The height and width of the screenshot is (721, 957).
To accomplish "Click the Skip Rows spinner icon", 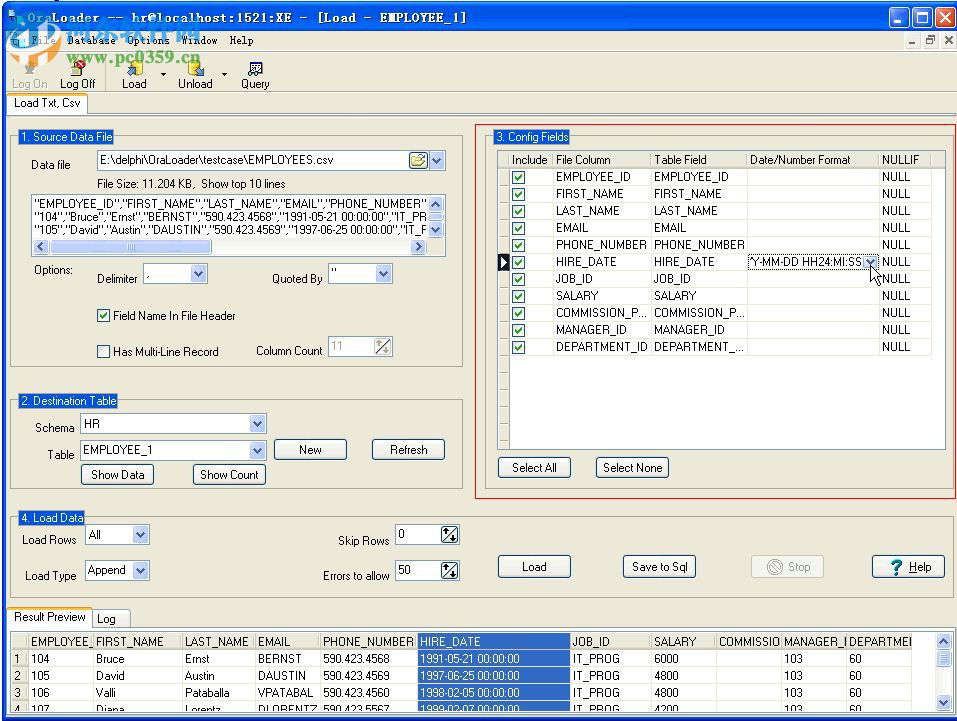I will [x=449, y=535].
